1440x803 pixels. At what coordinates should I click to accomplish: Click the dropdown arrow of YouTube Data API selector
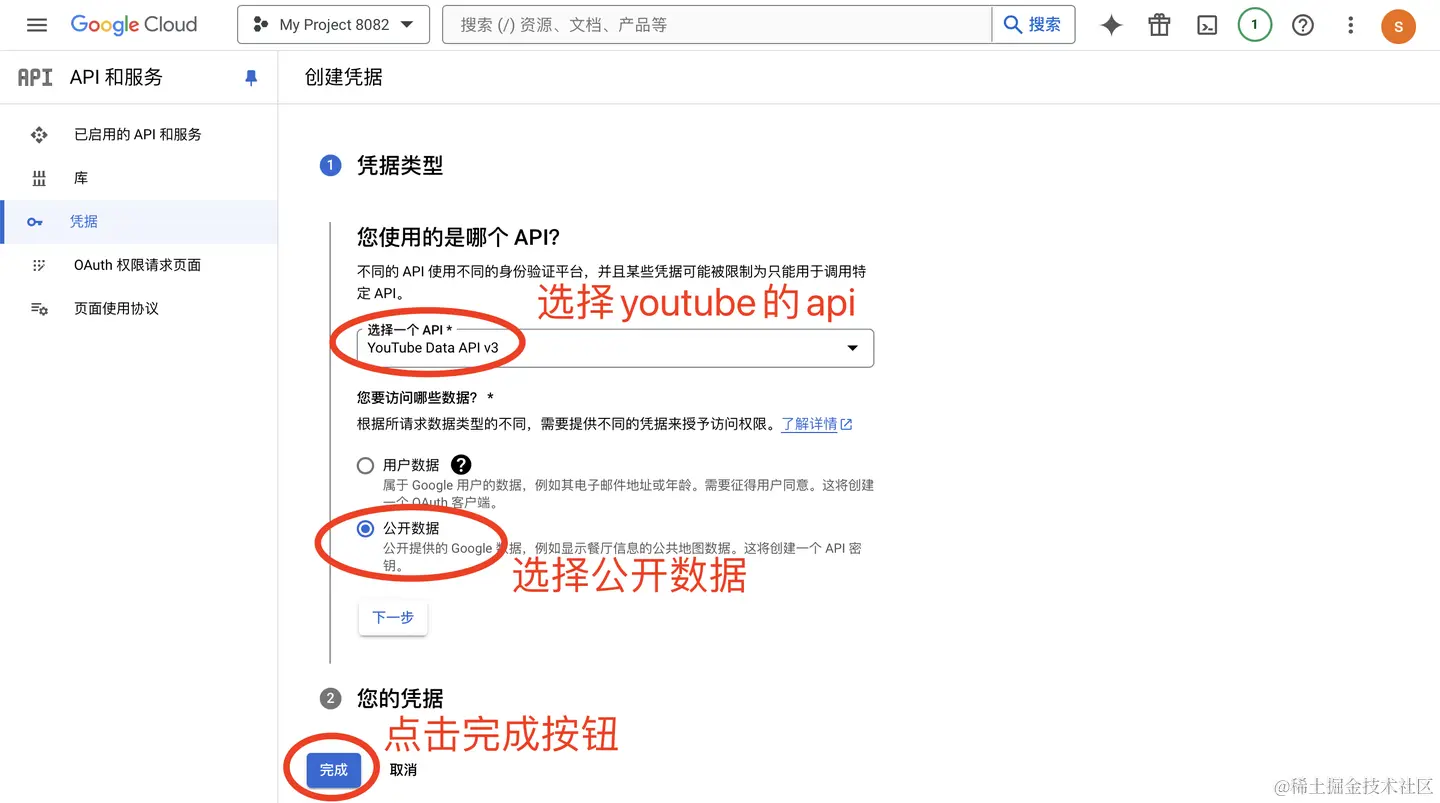pos(852,348)
